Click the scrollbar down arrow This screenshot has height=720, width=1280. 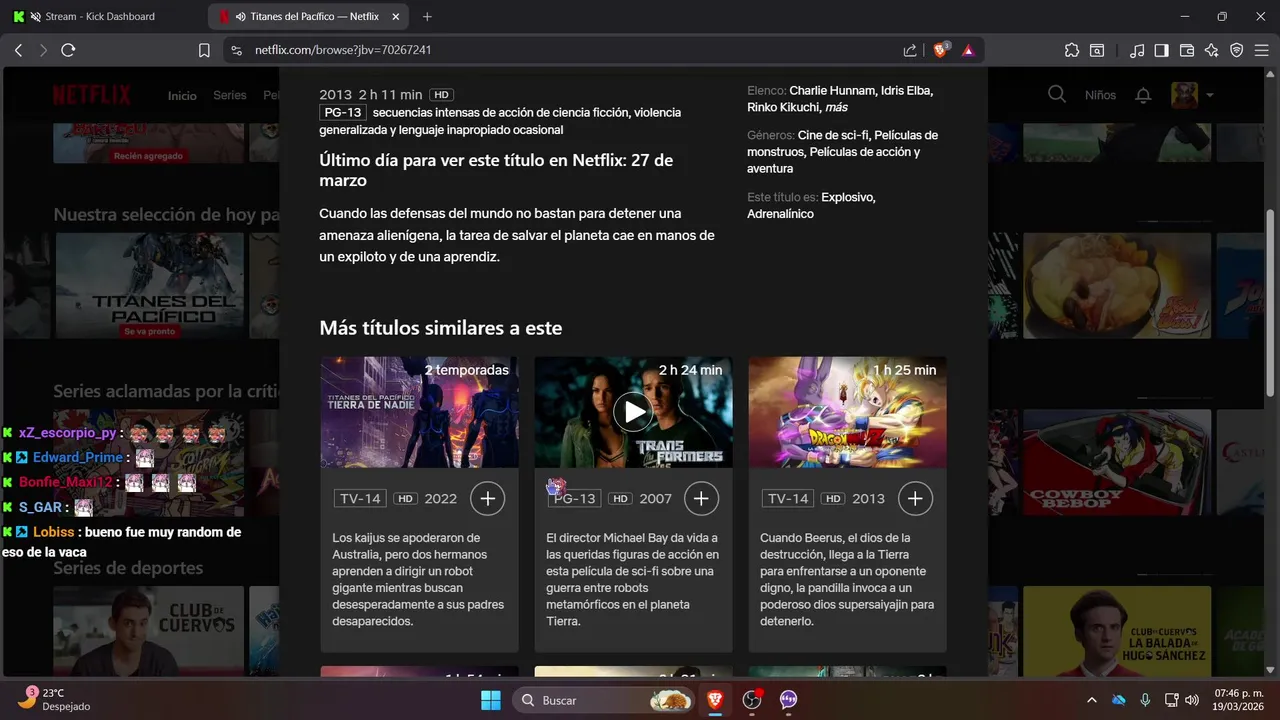click(1271, 670)
